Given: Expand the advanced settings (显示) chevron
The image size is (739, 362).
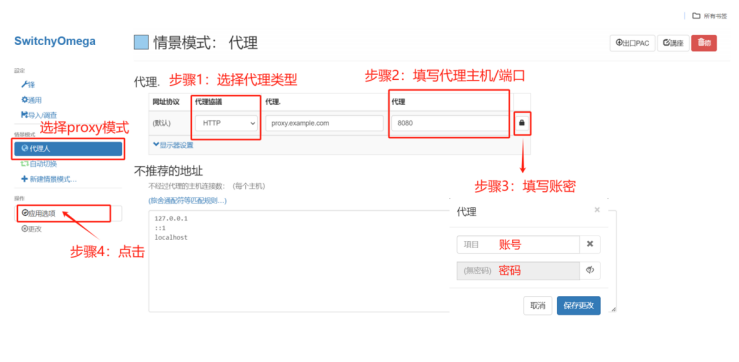Looking at the screenshot, I should (173, 145).
